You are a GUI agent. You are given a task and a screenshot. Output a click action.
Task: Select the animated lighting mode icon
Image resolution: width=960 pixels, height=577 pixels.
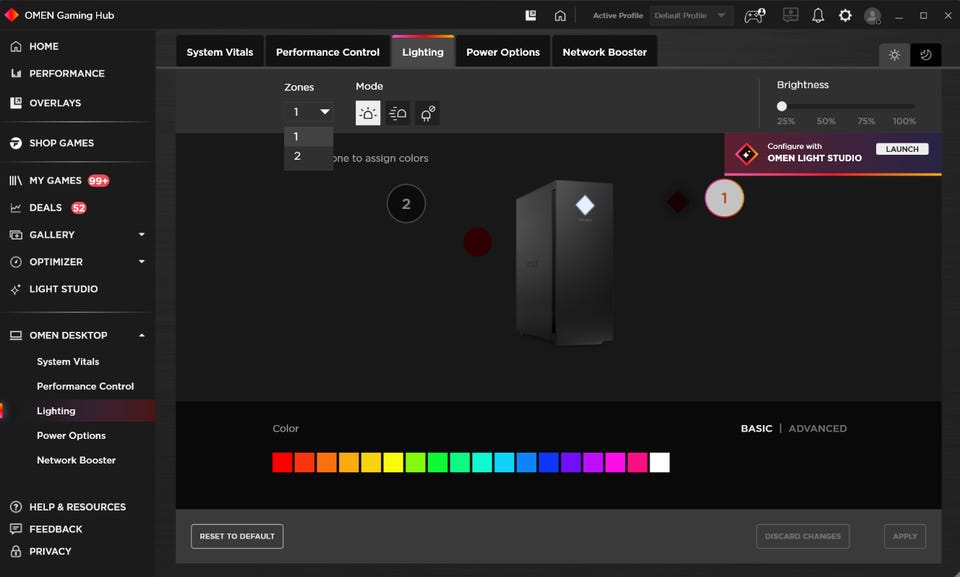coord(398,113)
